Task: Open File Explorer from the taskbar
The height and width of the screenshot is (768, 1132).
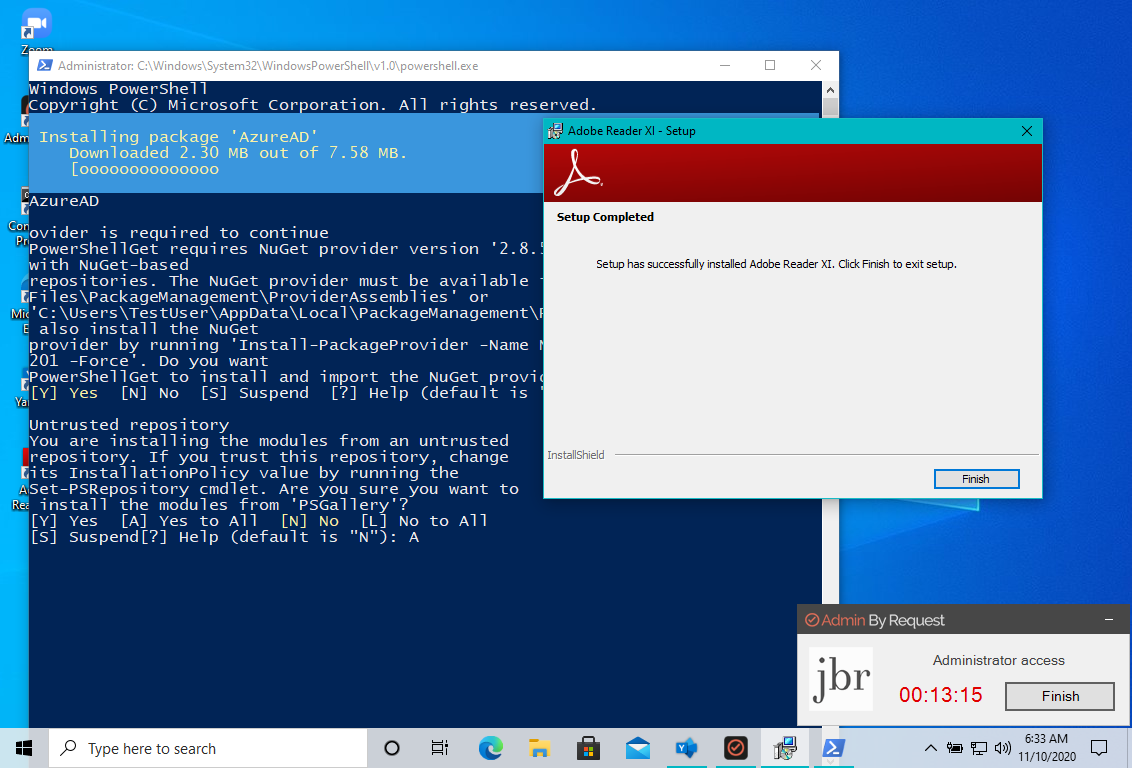Action: pos(539,748)
